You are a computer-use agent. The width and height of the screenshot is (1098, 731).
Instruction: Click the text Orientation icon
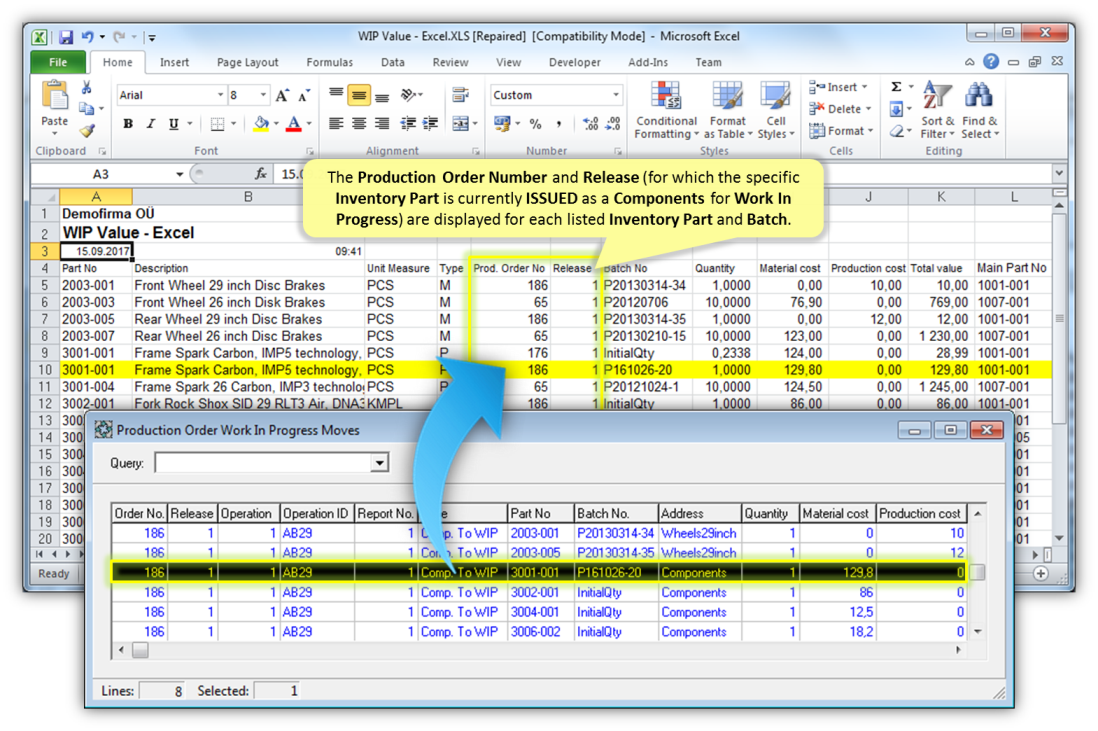[x=409, y=95]
